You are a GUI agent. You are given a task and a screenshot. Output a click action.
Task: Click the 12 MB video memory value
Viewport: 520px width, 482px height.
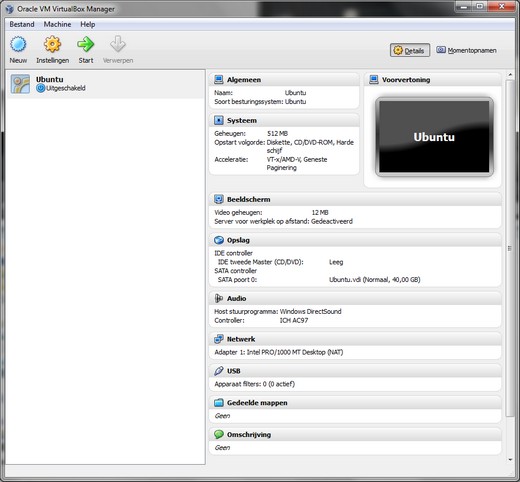[x=320, y=212]
